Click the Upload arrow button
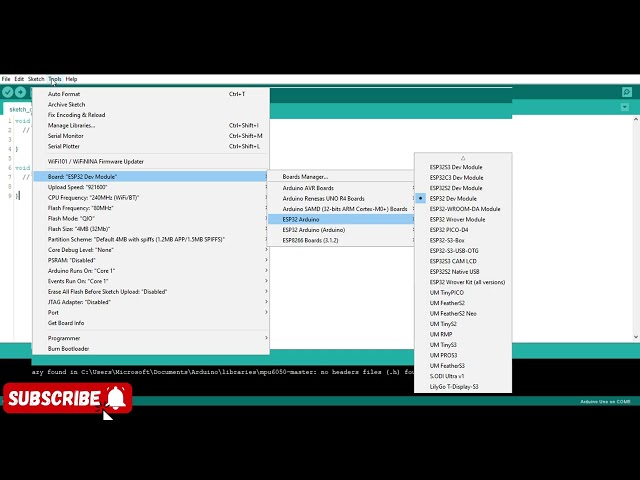The image size is (640, 480). pyautogui.click(x=20, y=92)
